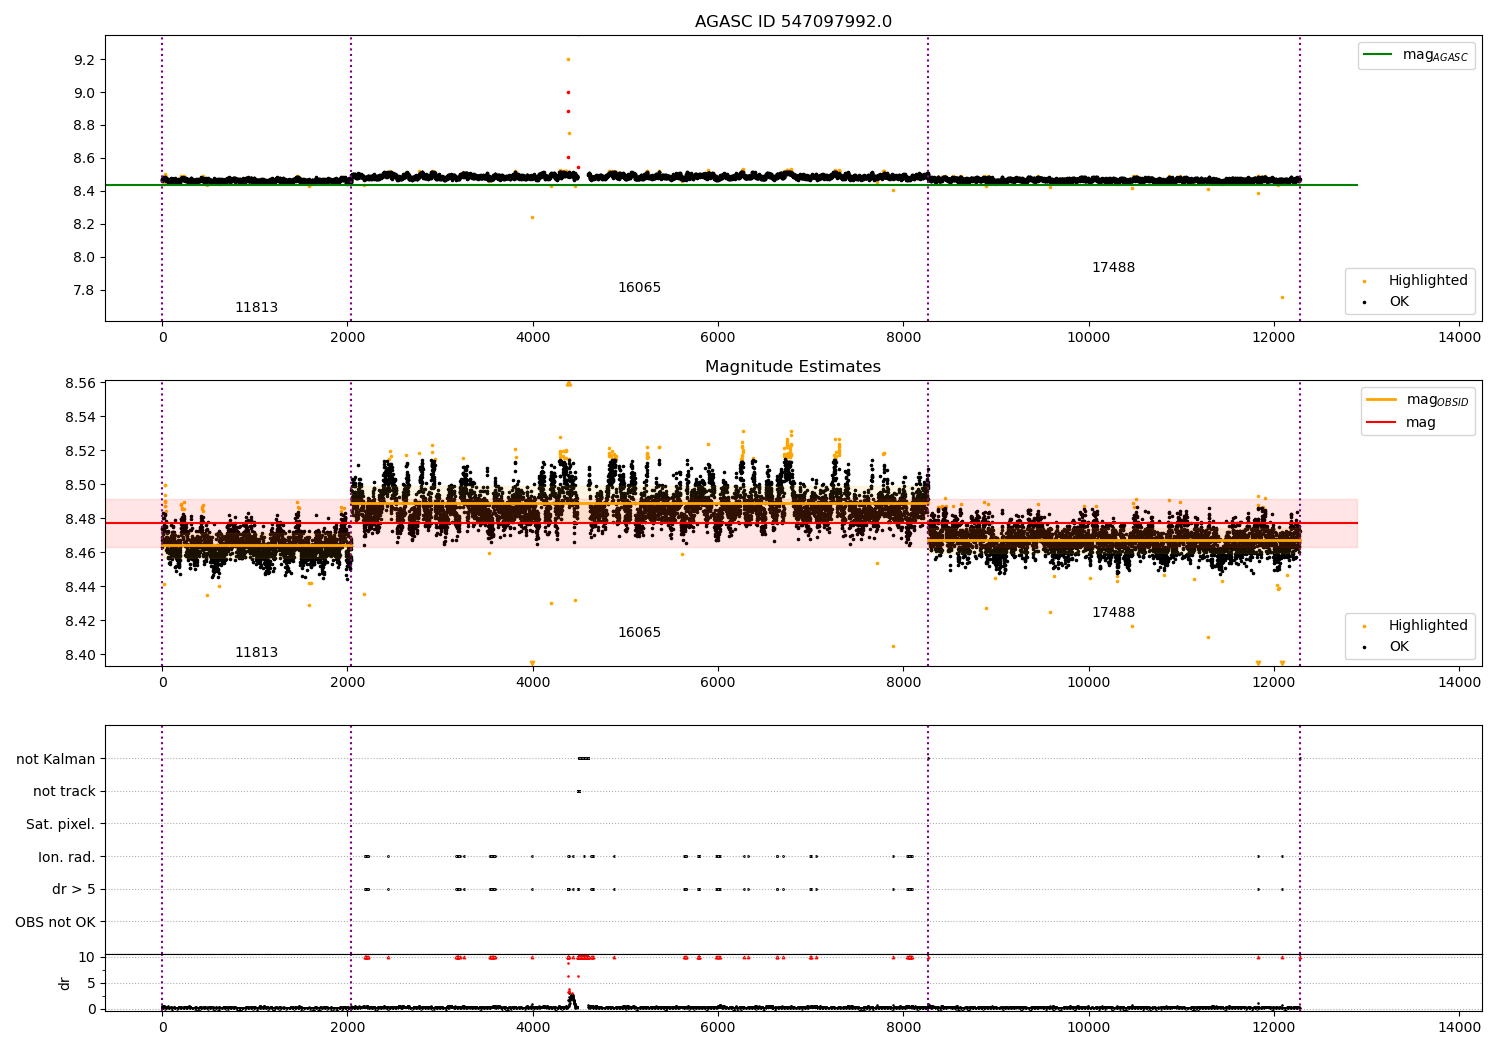1500x1050 pixels.
Task: Click y-axis tick 8.46 on middle plot
Action: click(x=80, y=553)
